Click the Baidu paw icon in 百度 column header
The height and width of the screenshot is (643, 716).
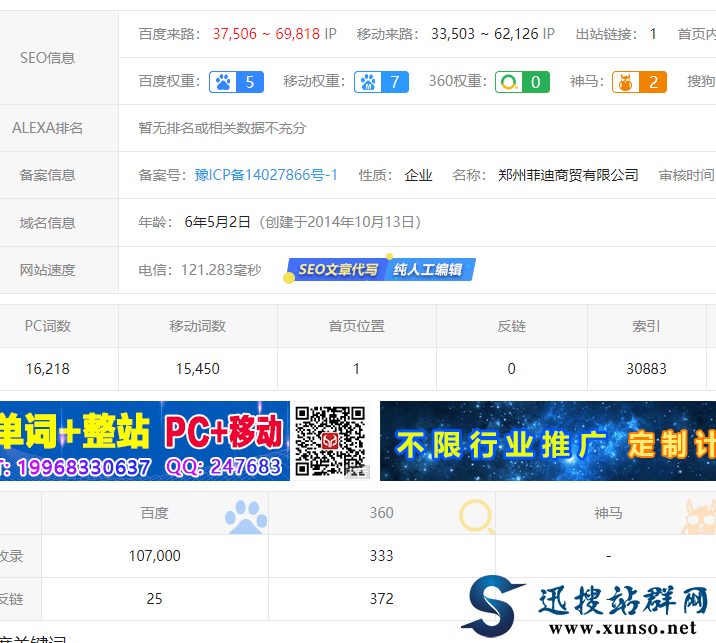tap(246, 517)
